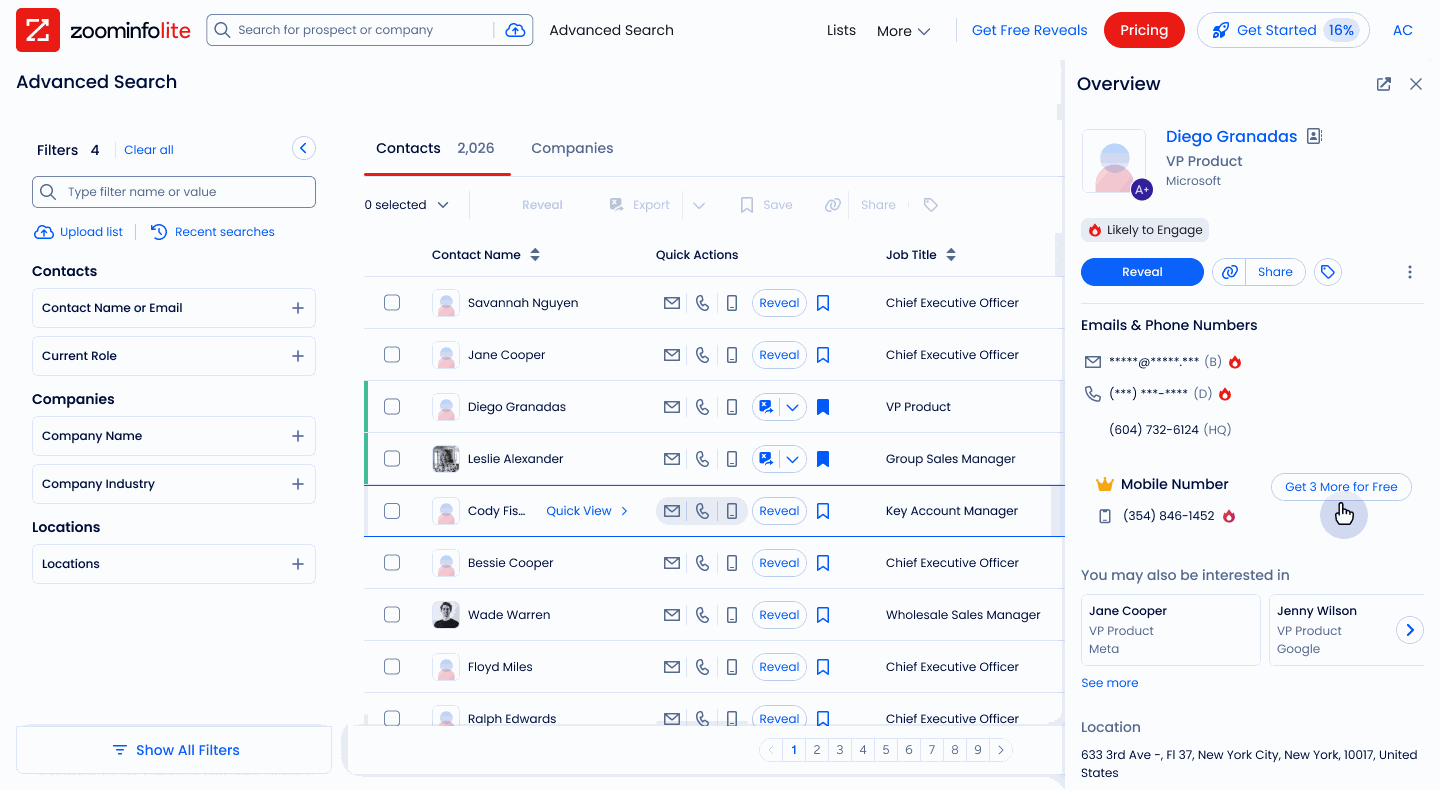The image size is (1440, 790).
Task: Click Quick View on Cody Fisher row
Action: tap(587, 511)
